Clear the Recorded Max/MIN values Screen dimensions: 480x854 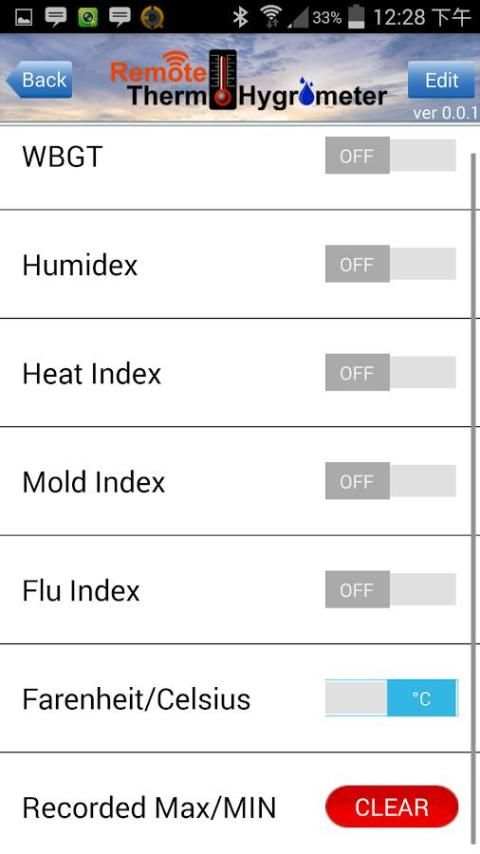(392, 807)
